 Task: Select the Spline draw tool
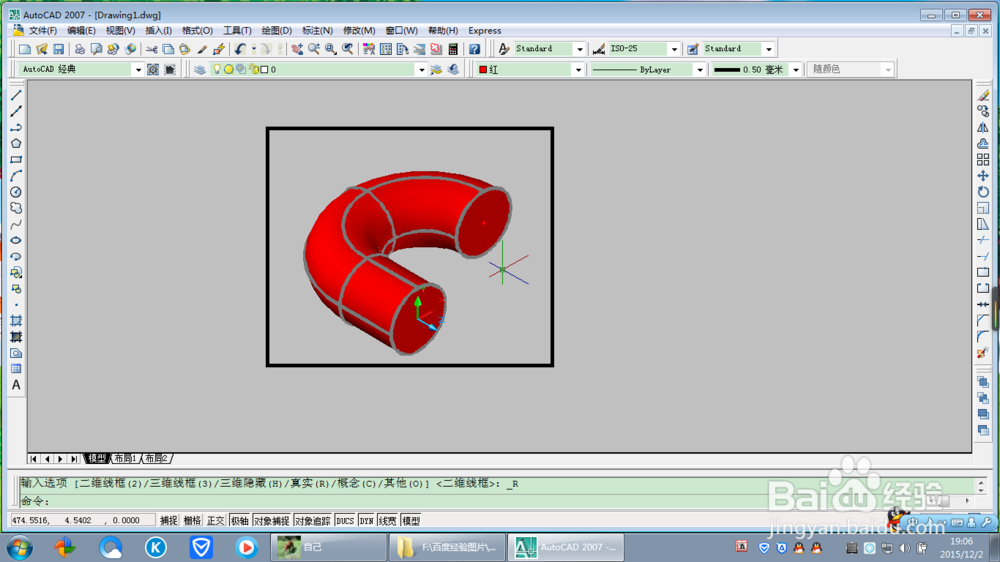[16, 224]
